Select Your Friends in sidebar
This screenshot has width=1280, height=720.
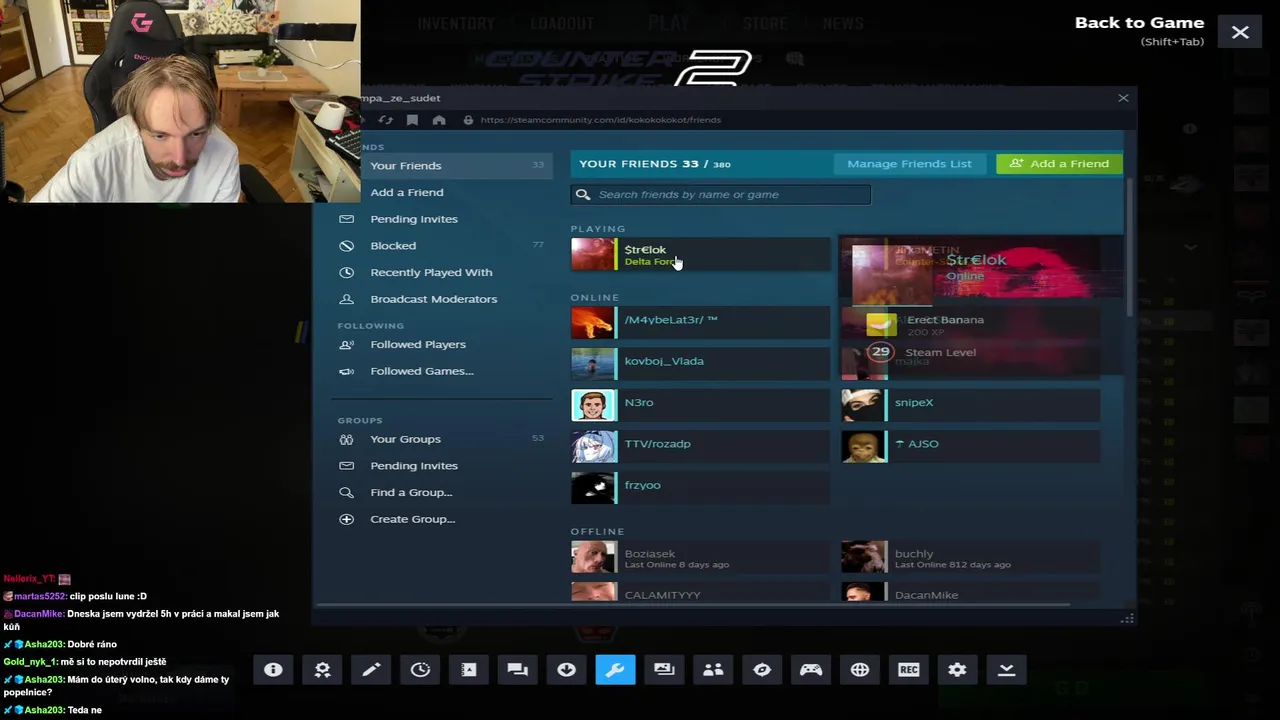tap(443, 165)
